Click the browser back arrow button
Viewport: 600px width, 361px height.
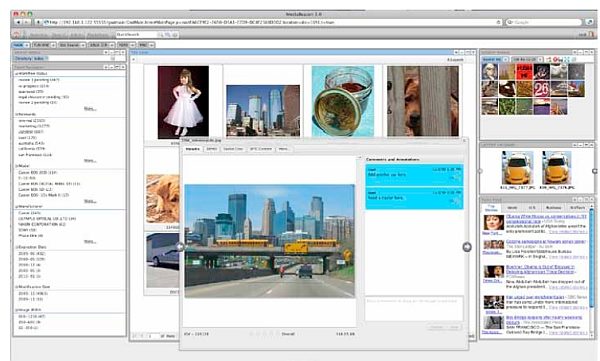point(18,22)
